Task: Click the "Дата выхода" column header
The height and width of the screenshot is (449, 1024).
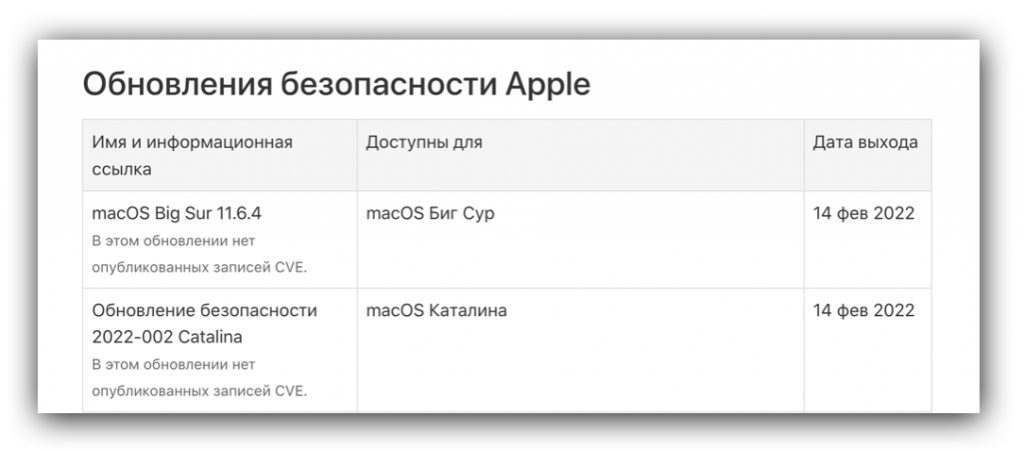Action: point(865,142)
